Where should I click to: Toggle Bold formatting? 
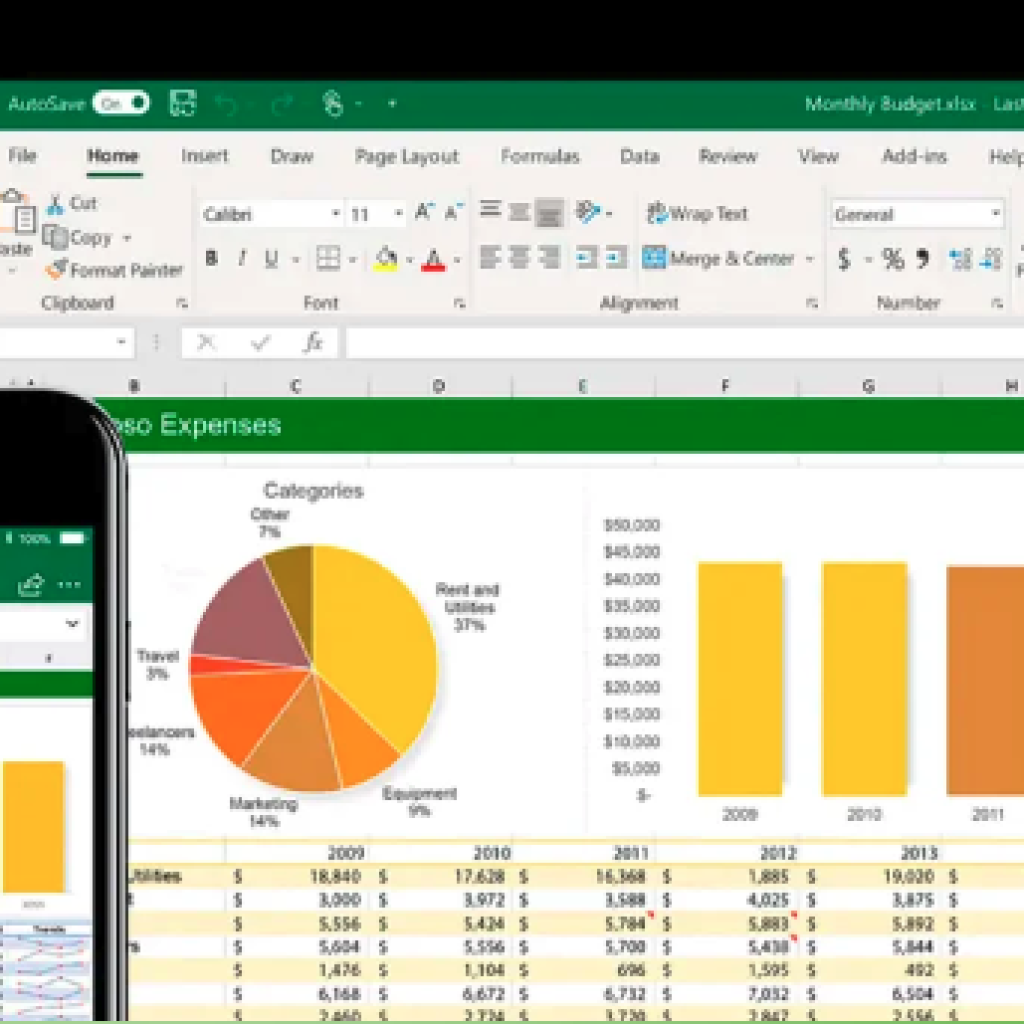pyautogui.click(x=211, y=259)
